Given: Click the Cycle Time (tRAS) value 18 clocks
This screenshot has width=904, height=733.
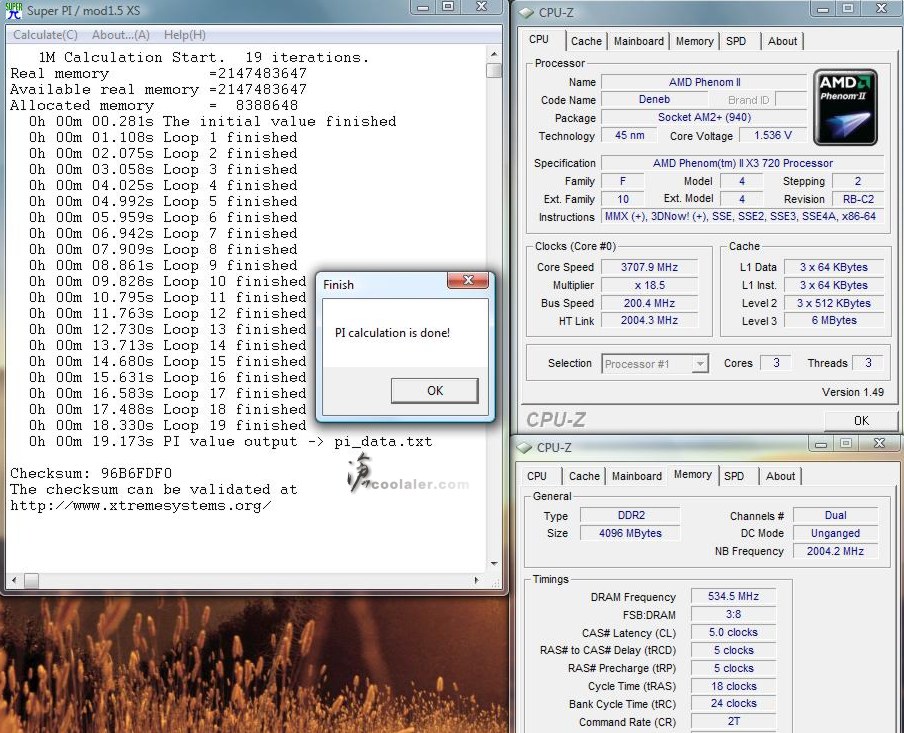Looking at the screenshot, I should pyautogui.click(x=733, y=686).
